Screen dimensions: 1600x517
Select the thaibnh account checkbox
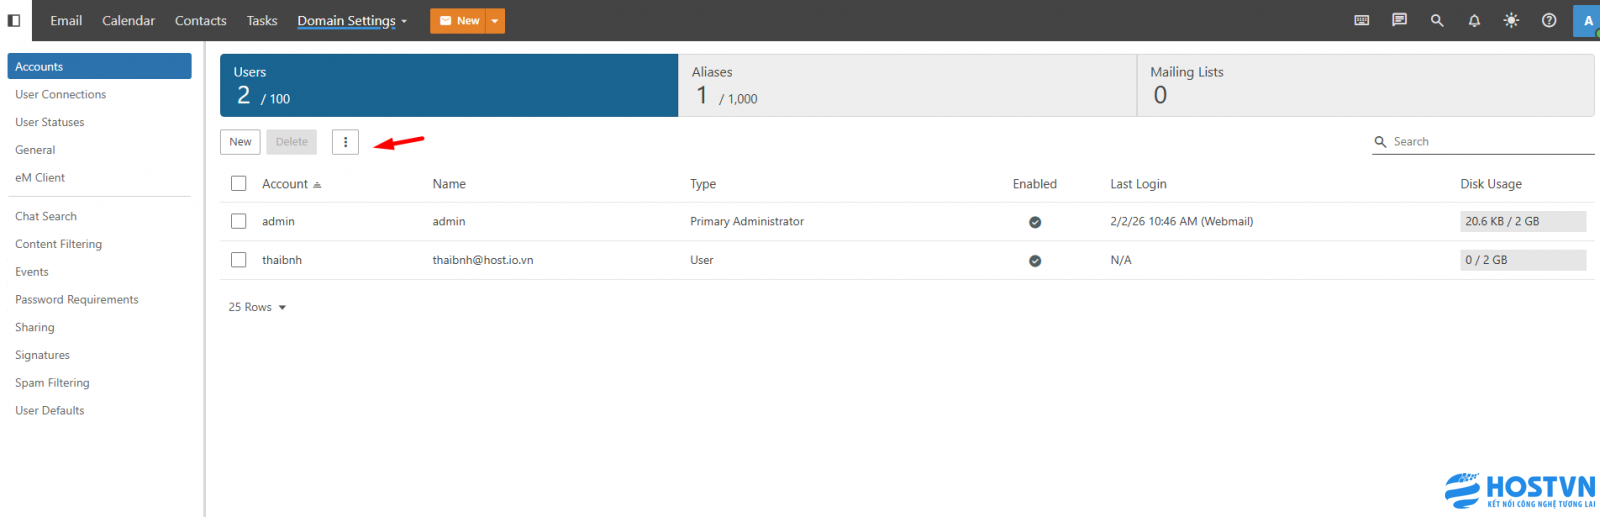point(238,260)
